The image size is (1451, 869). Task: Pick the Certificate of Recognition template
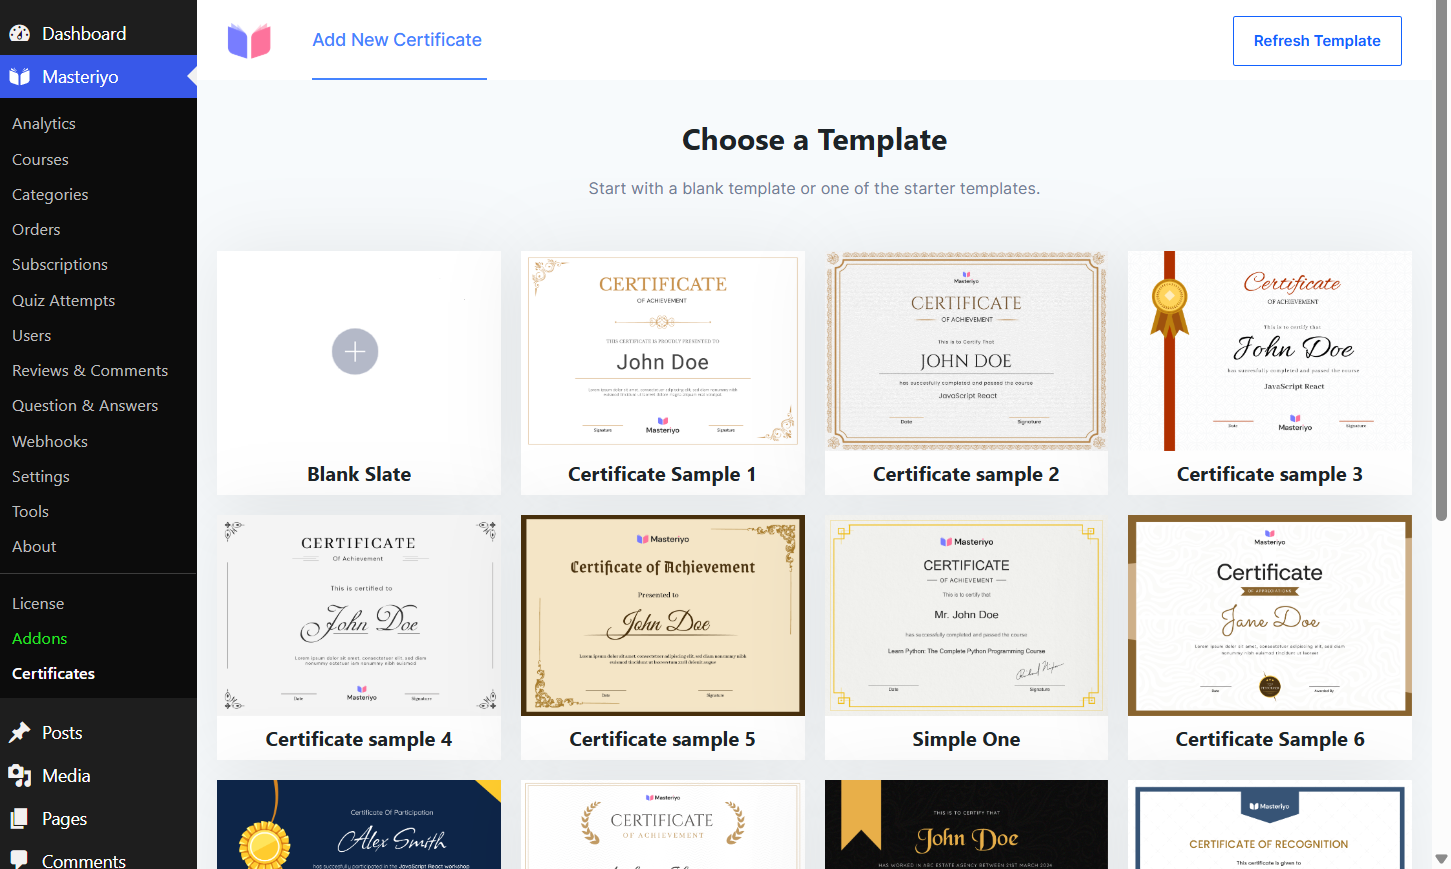[x=1270, y=824]
